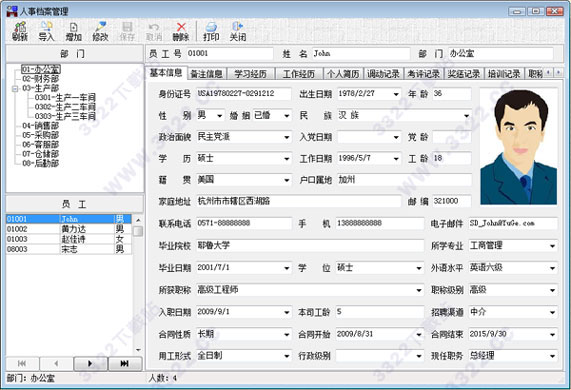Screen dimensions: 571x390
Task: Click the employee list vertical scrollbar
Action: pyautogui.click(x=138, y=284)
